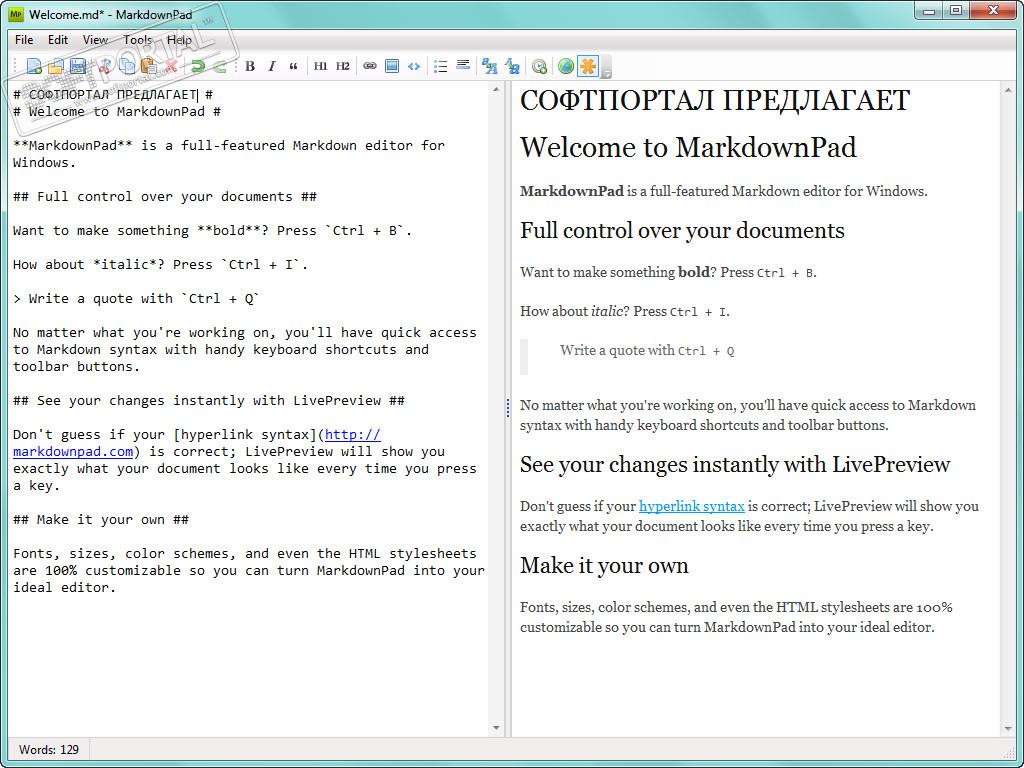The width and height of the screenshot is (1024, 768).
Task: Insert an image with the picture icon
Action: point(392,66)
